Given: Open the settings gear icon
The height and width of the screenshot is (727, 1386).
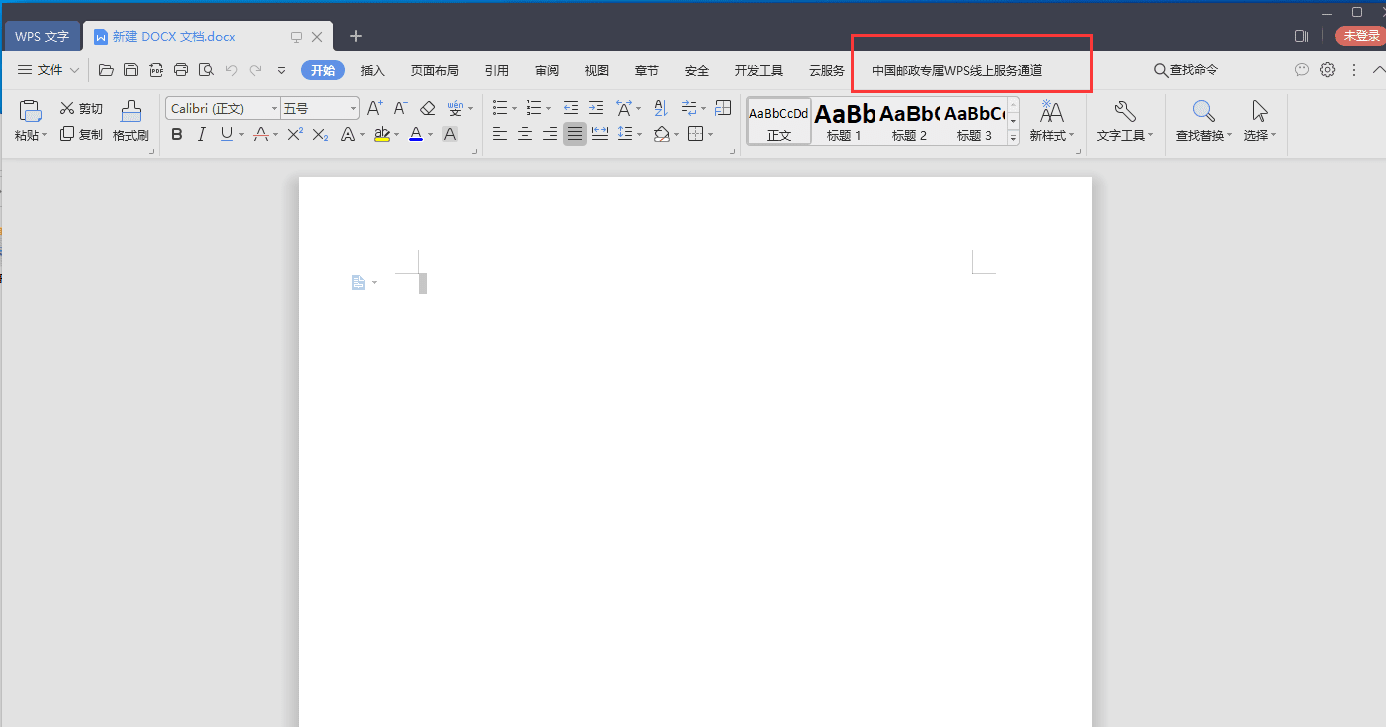Looking at the screenshot, I should [x=1327, y=70].
